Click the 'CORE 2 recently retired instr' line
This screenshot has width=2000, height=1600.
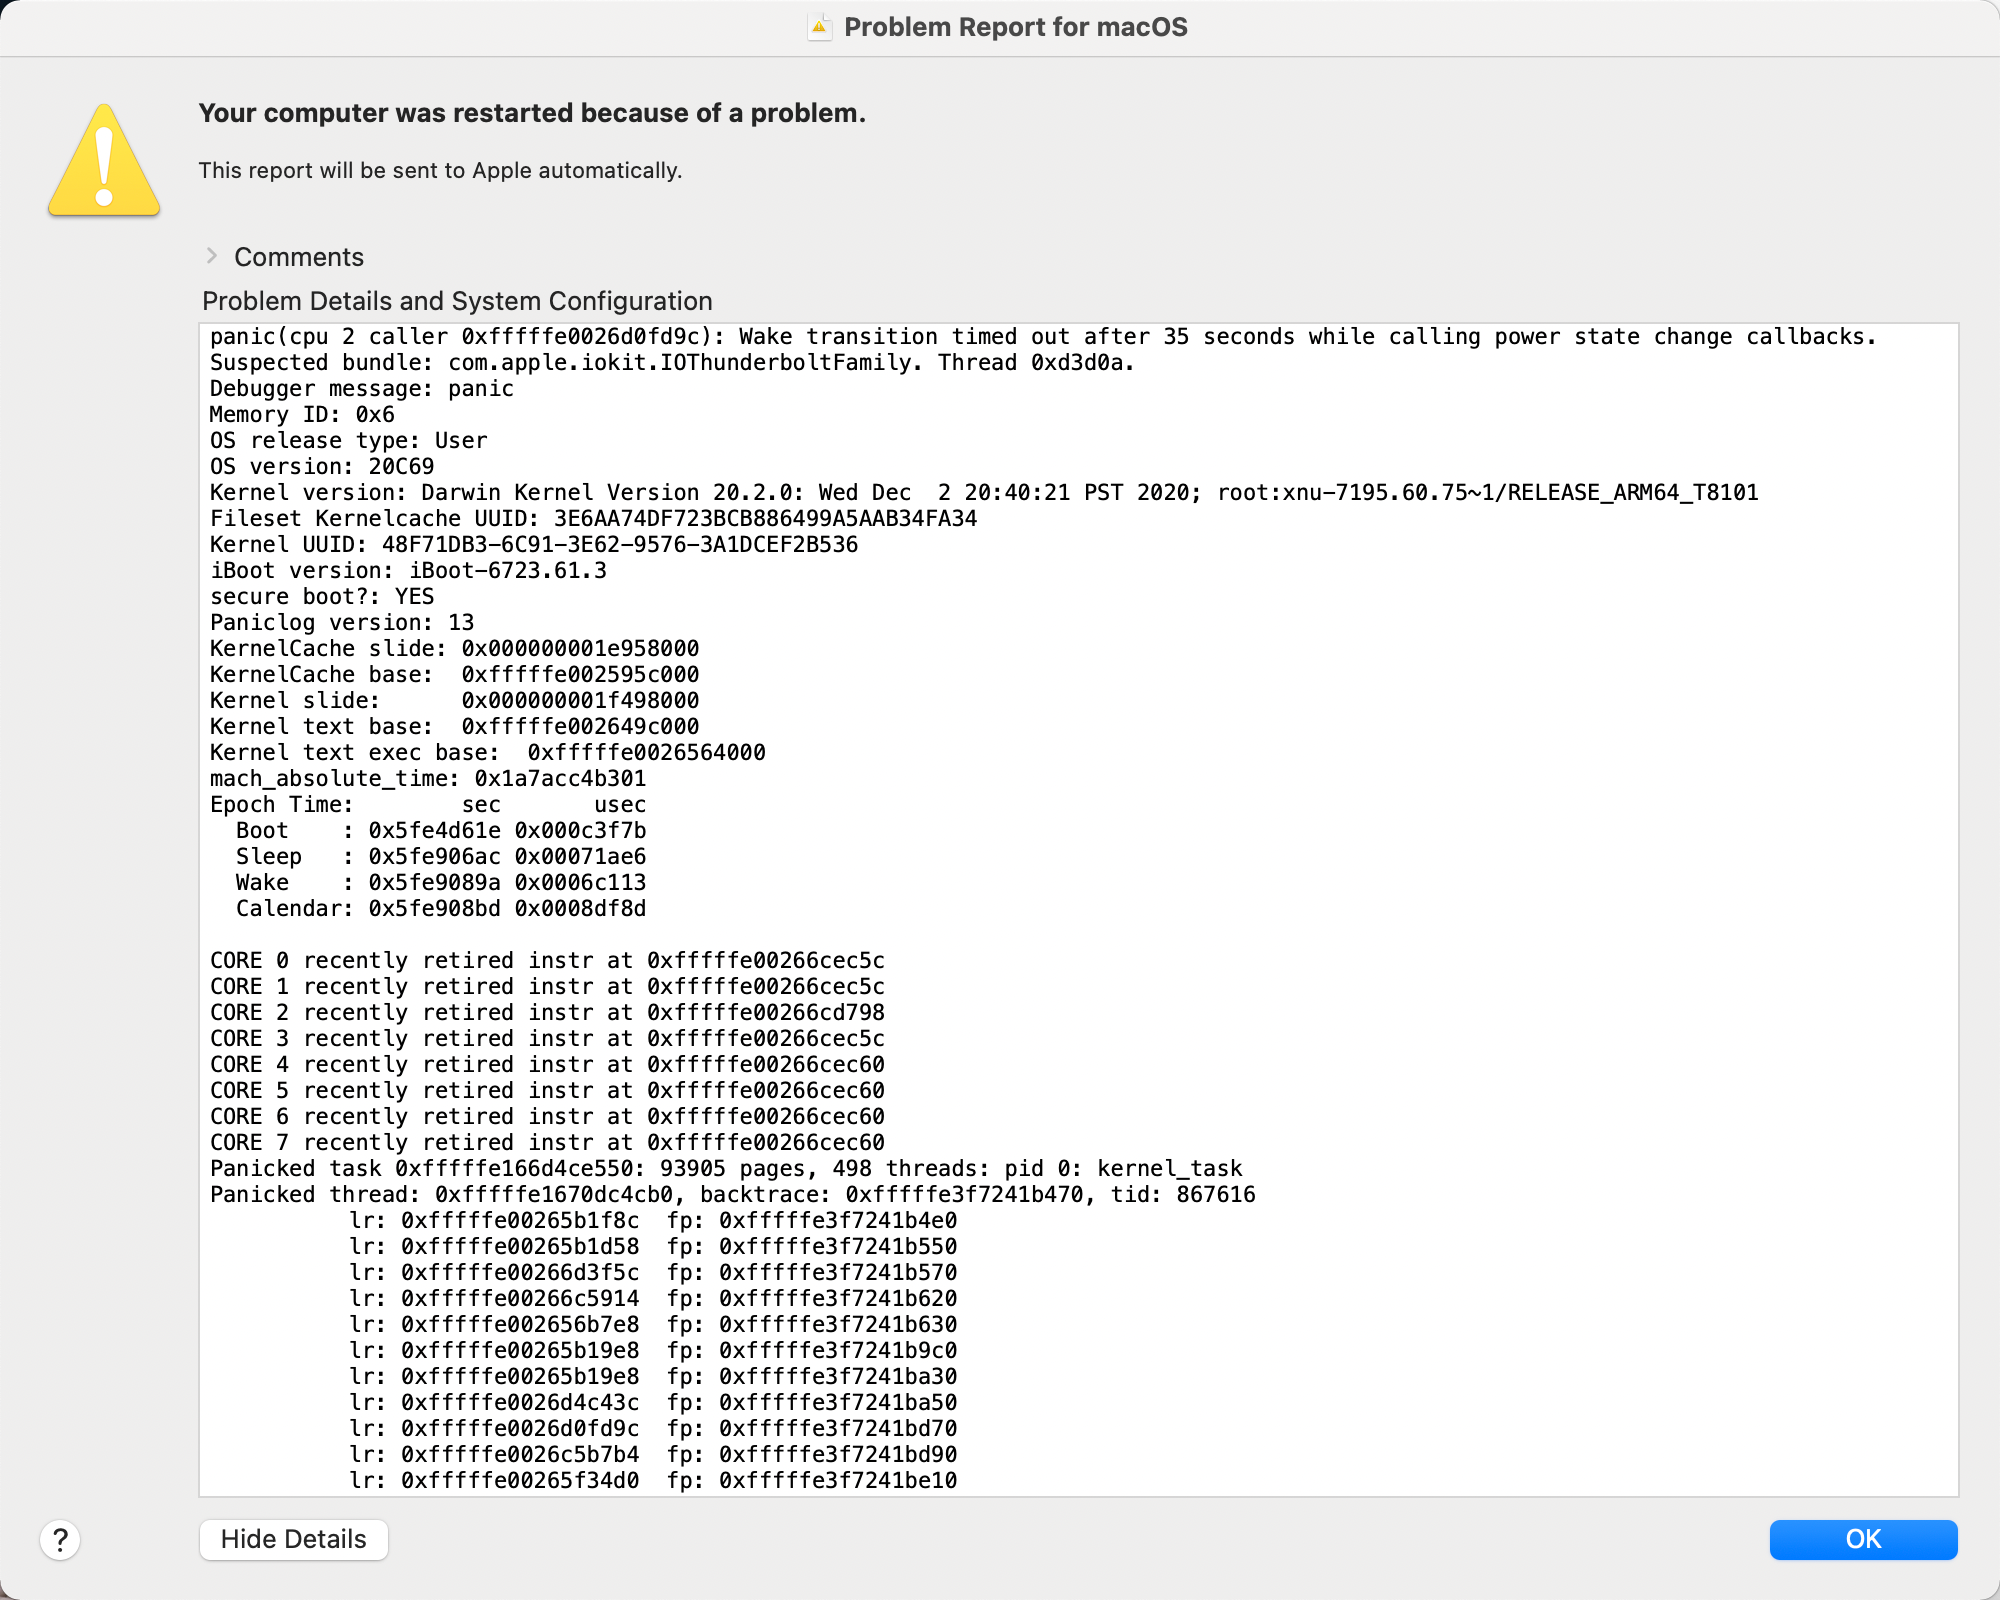(x=548, y=1013)
